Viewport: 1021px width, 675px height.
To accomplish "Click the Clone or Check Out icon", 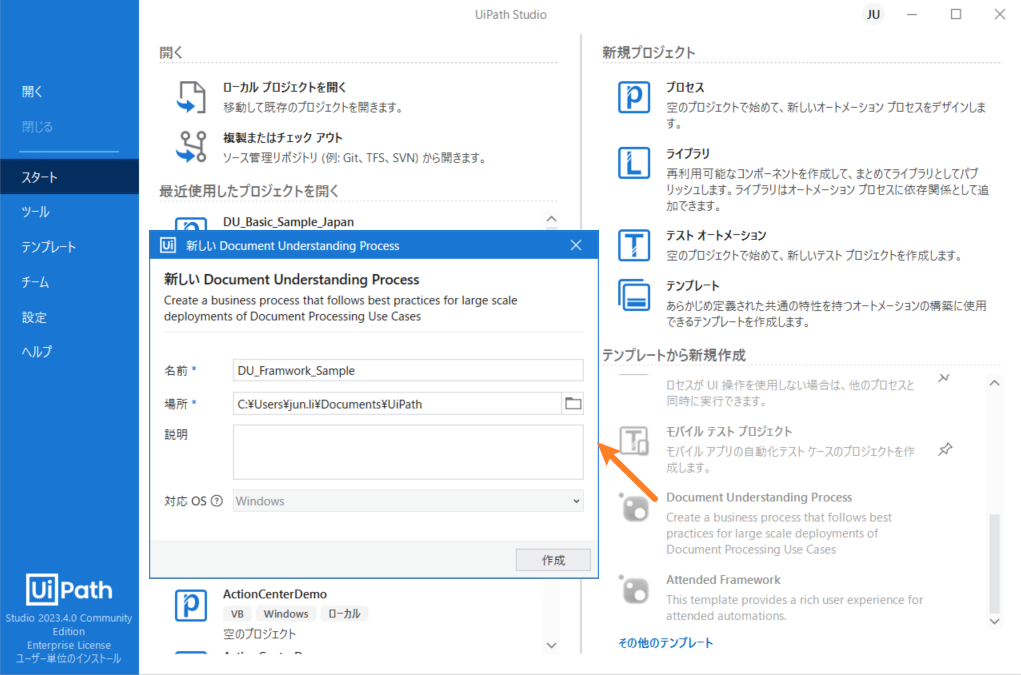I will coord(191,146).
